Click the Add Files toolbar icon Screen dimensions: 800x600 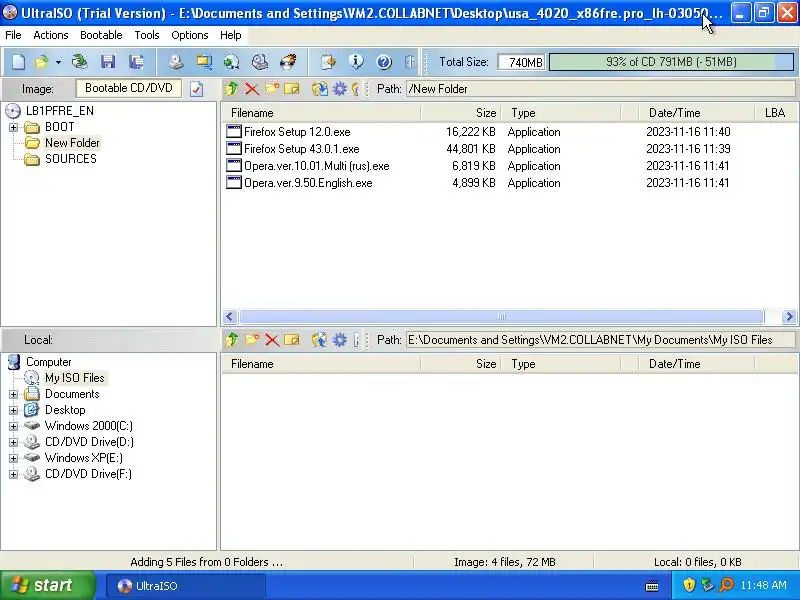point(328,62)
